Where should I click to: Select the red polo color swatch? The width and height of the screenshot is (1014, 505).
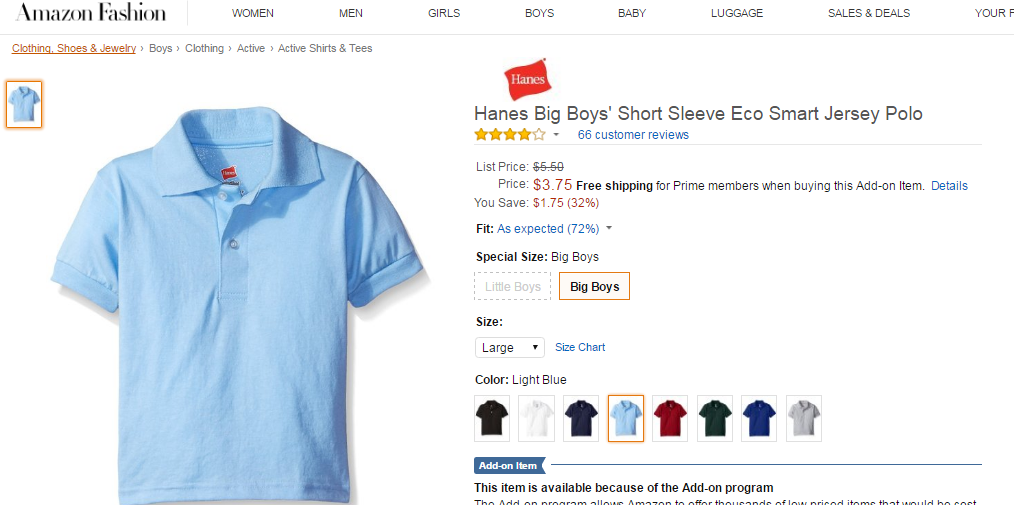click(670, 418)
